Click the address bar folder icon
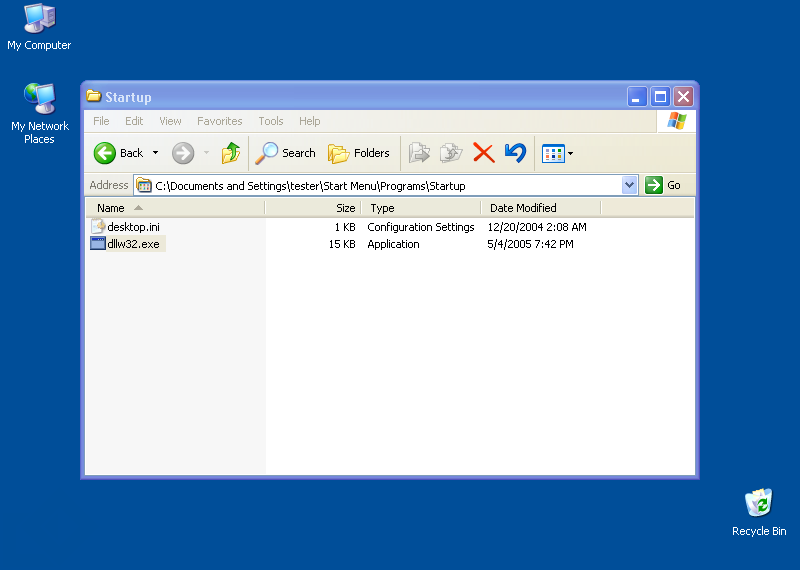Screen dimensions: 800x570 pyautogui.click(x=144, y=185)
